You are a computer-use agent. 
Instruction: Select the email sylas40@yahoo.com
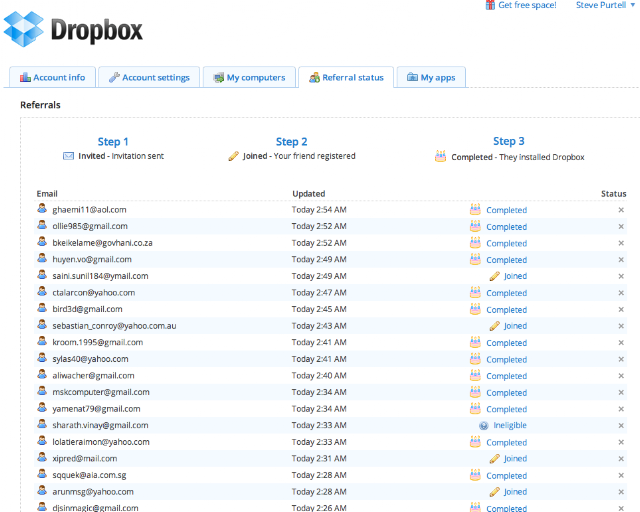tap(90, 359)
